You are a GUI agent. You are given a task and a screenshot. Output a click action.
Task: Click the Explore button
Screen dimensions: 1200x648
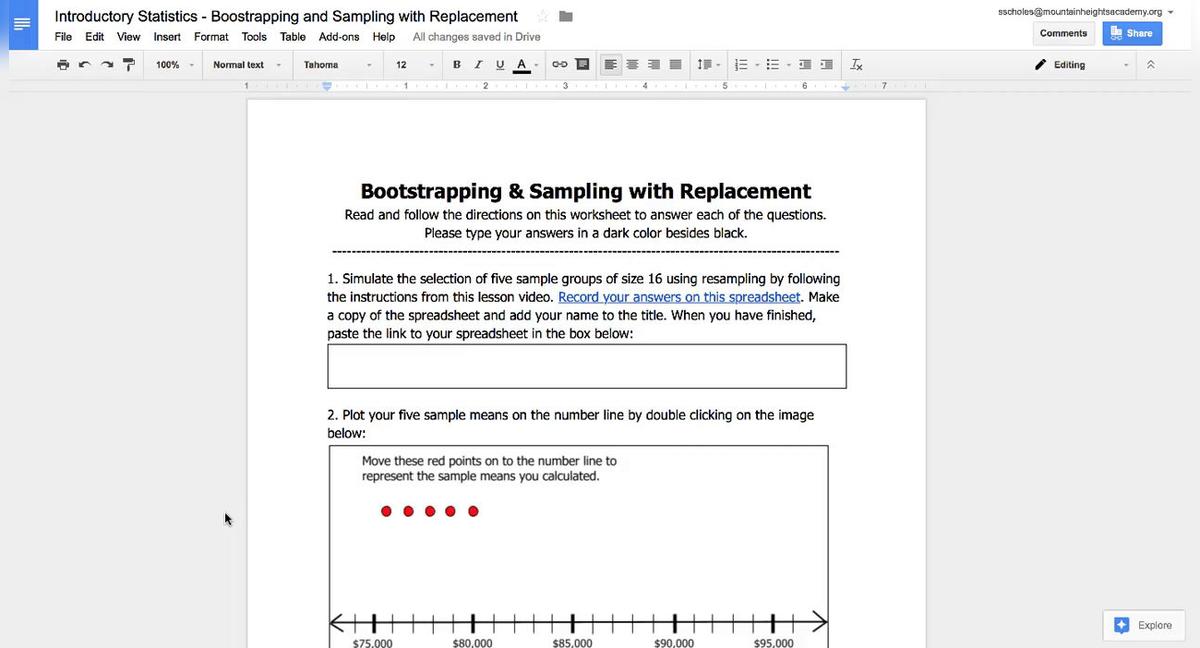(x=1143, y=625)
